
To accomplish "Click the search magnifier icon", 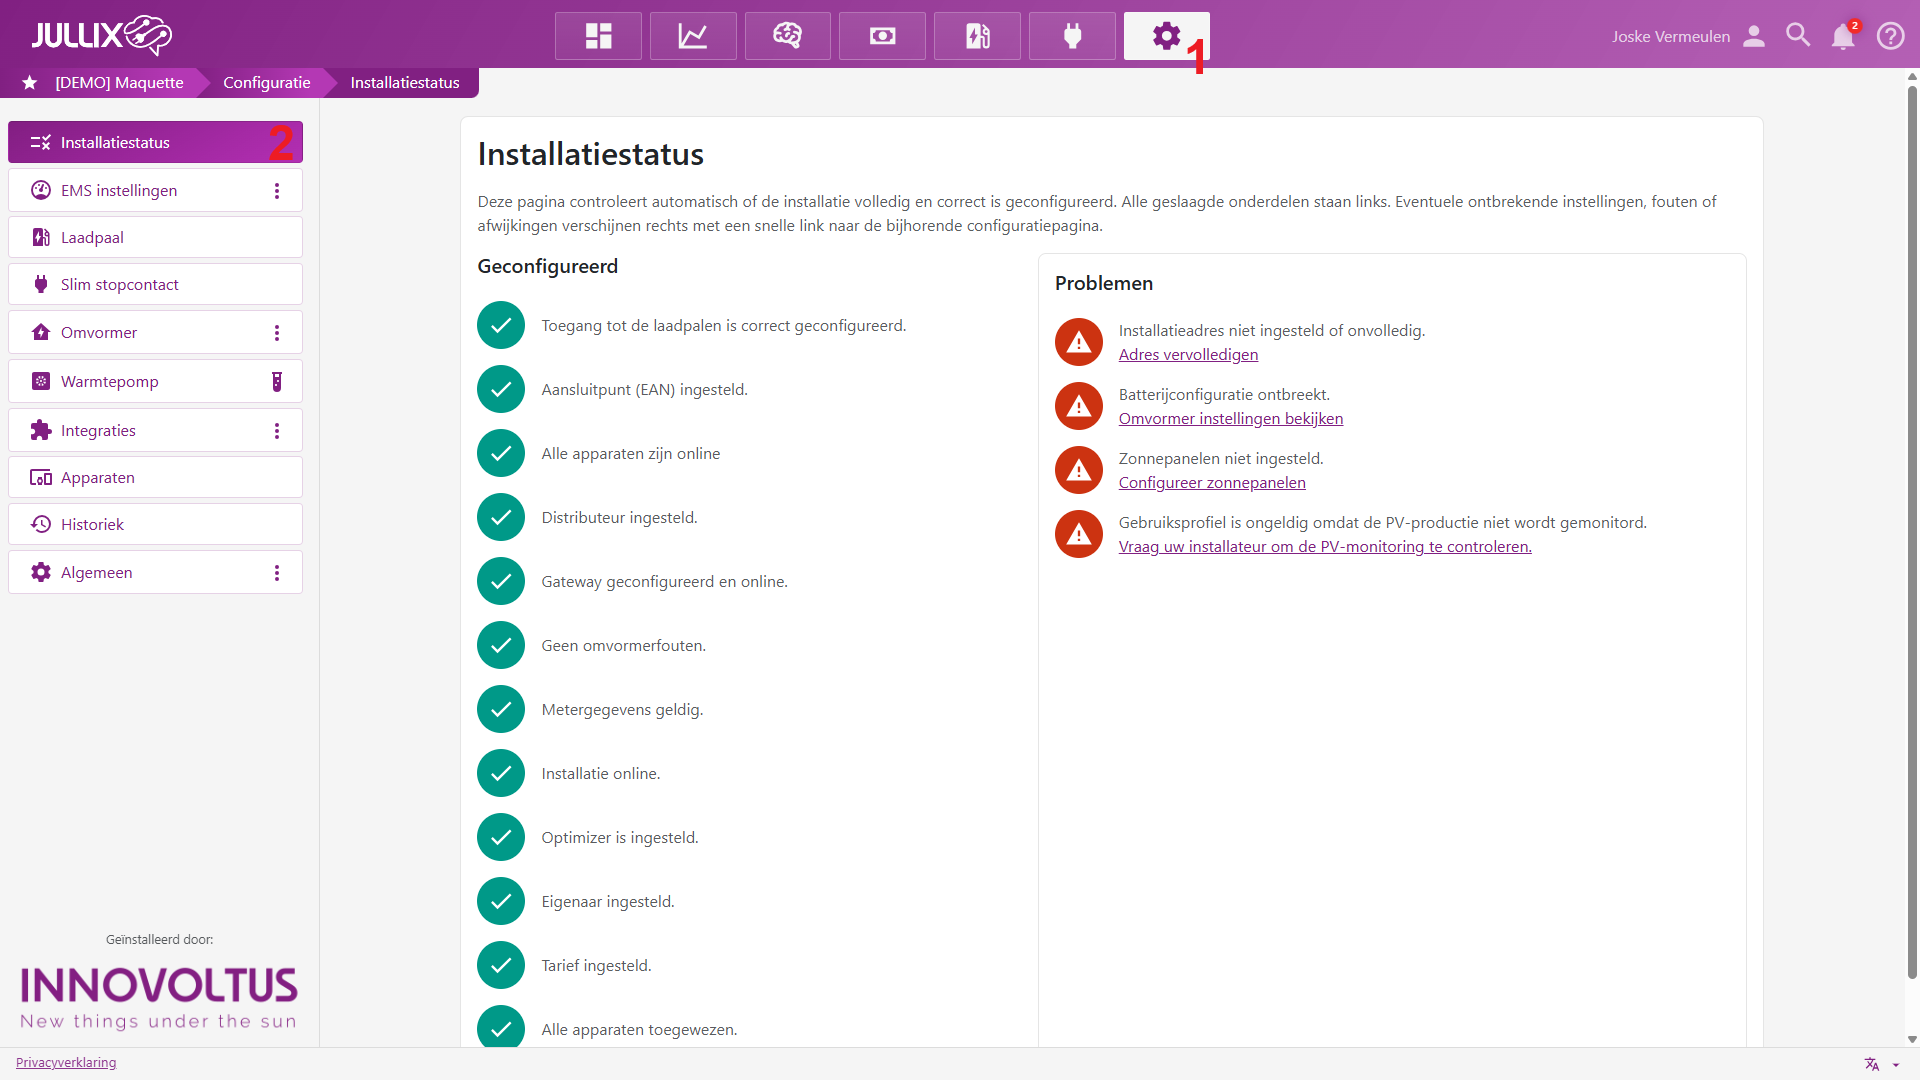I will click(x=1798, y=36).
